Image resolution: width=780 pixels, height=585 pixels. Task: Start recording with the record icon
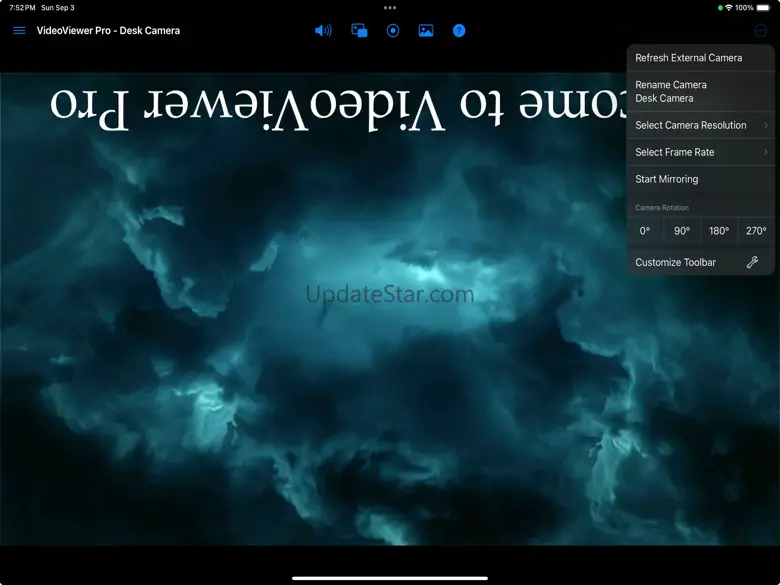point(392,31)
